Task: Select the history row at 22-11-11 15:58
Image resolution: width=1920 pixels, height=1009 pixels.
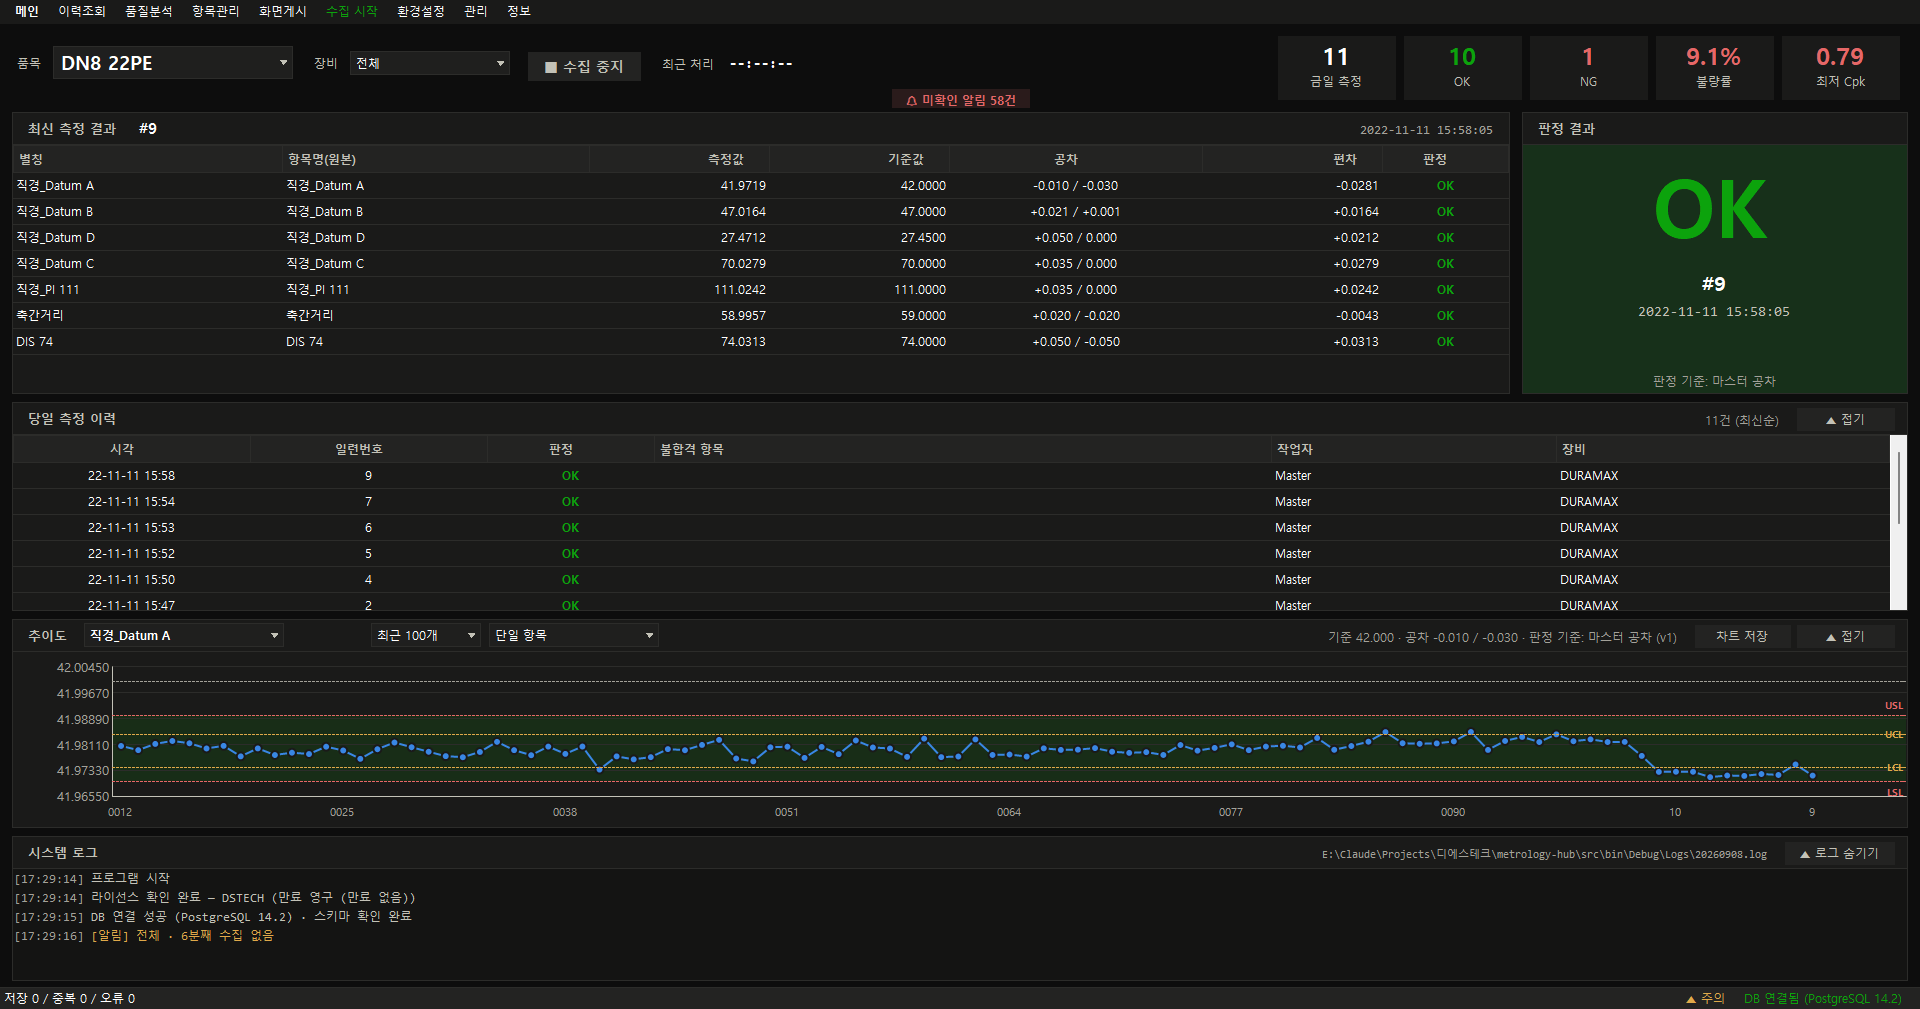Action: (x=951, y=476)
